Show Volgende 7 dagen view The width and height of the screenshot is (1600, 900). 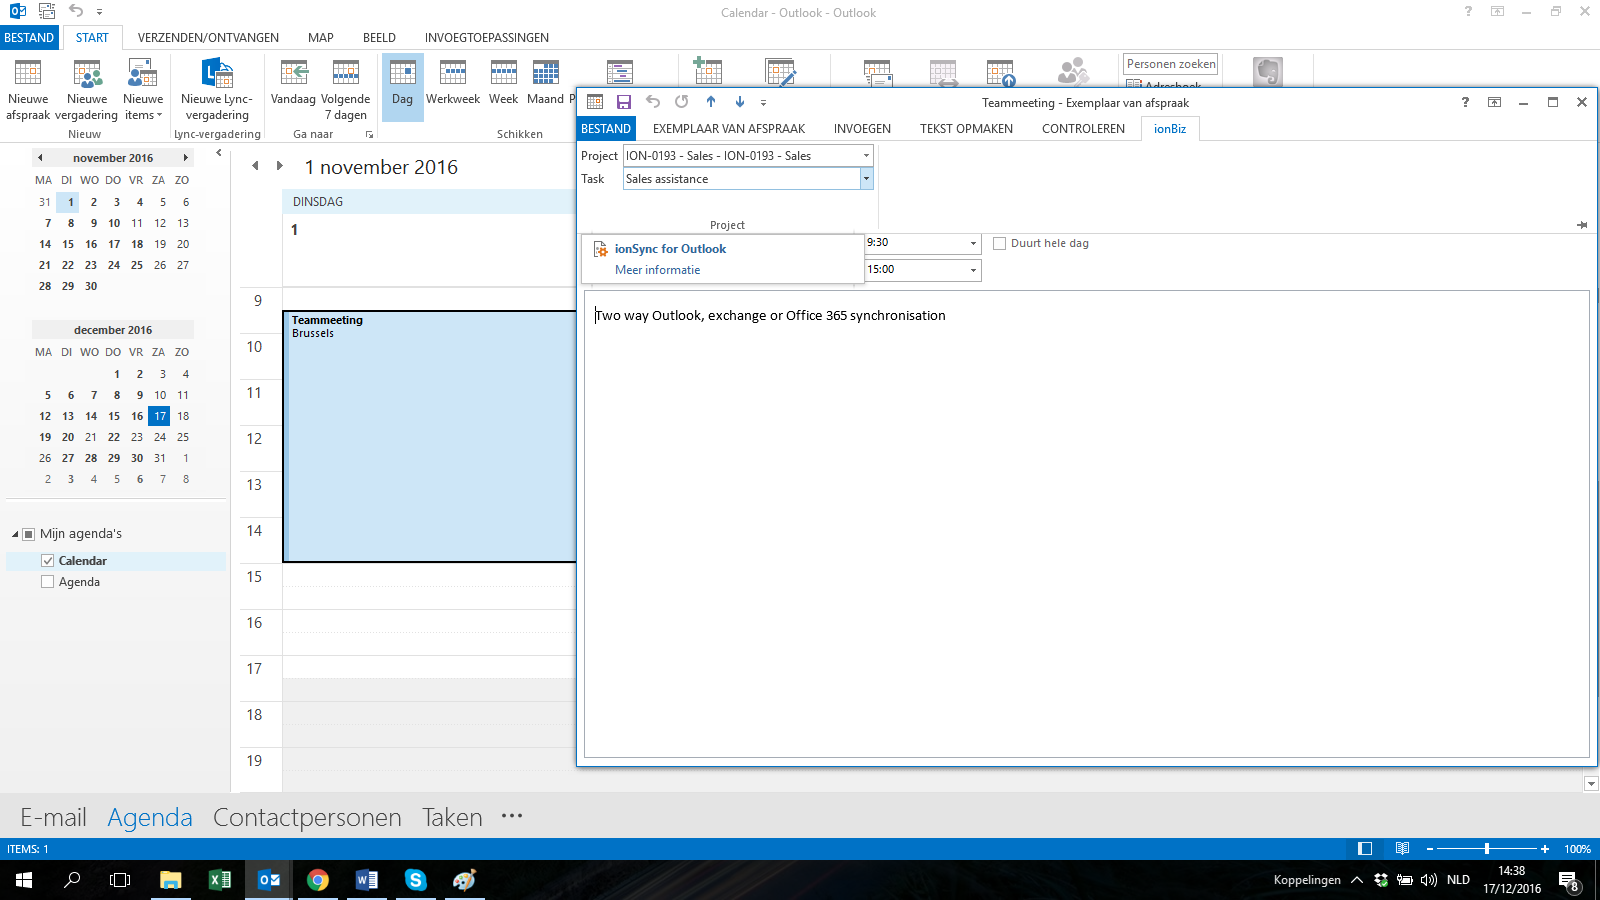coord(345,89)
